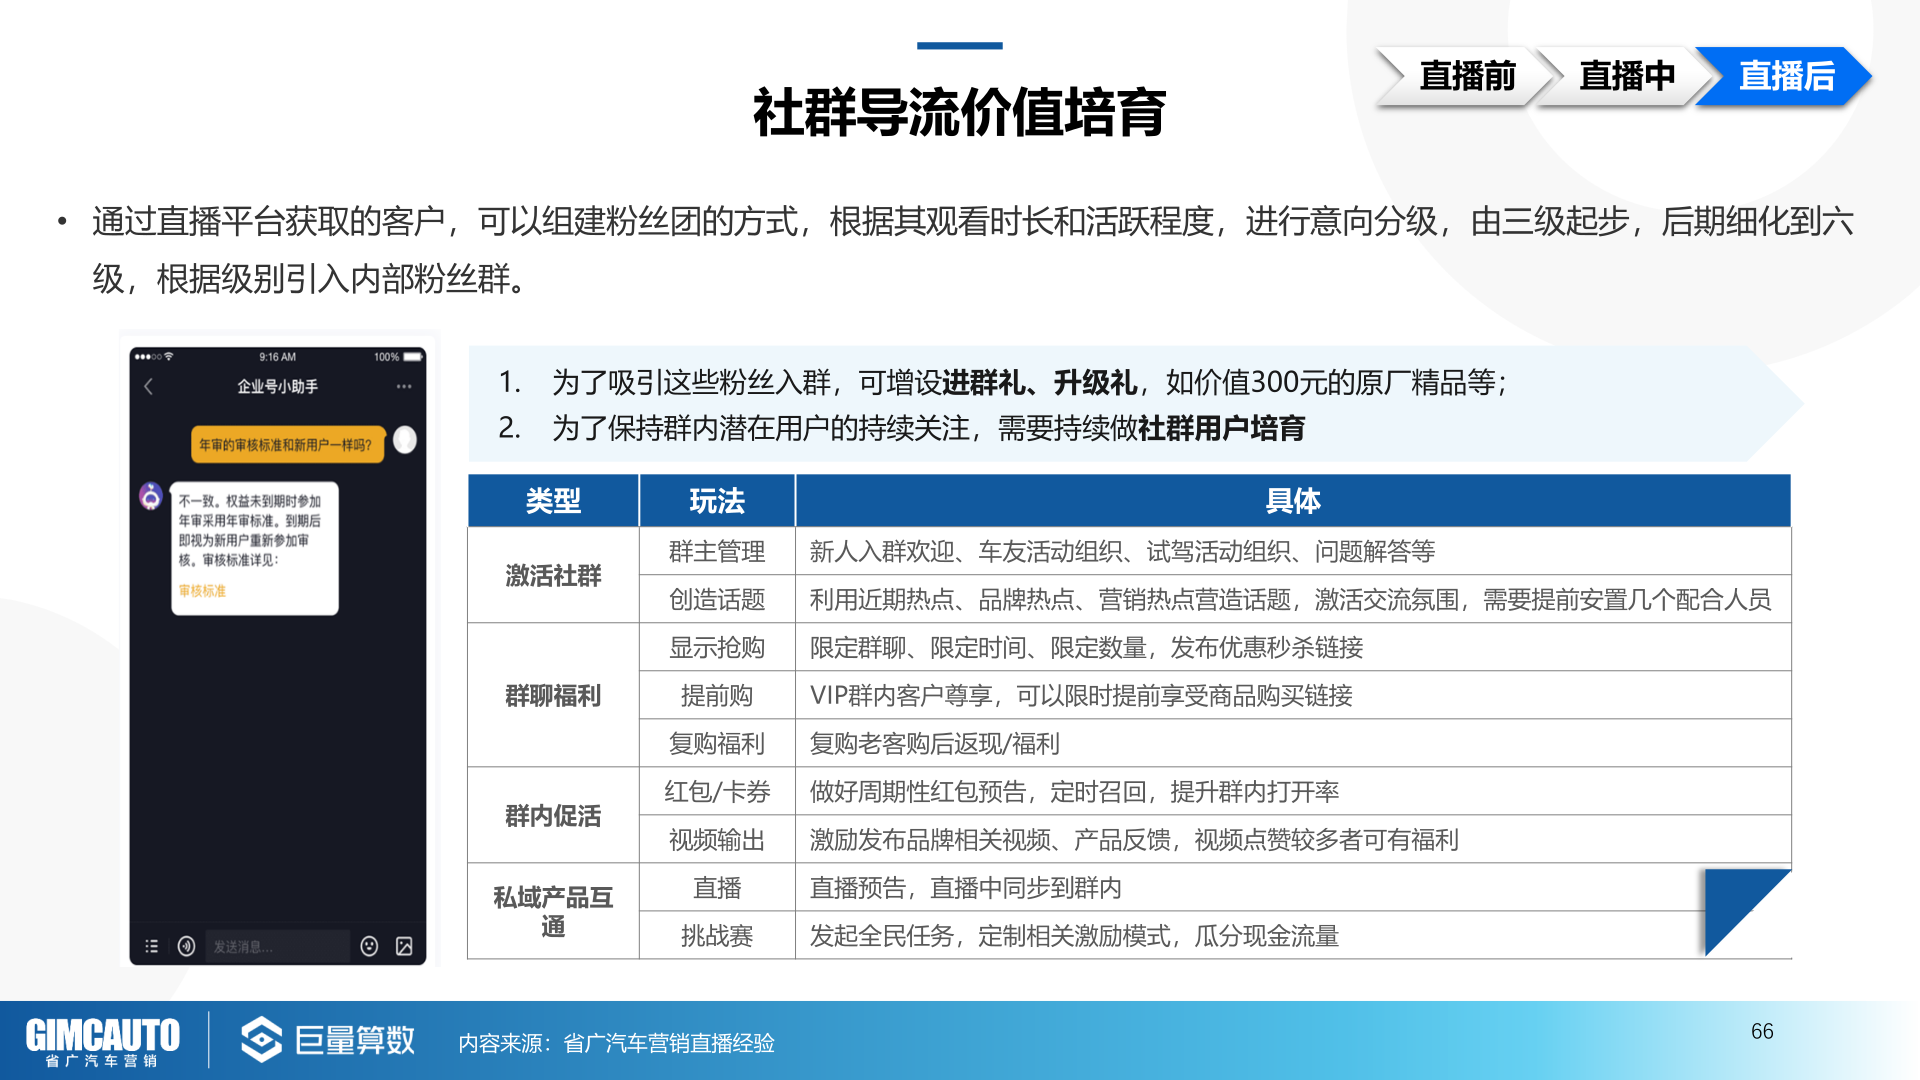Click the 巨量算数 logo in footer
Viewport: 1920px width, 1080px height.
[328, 1040]
